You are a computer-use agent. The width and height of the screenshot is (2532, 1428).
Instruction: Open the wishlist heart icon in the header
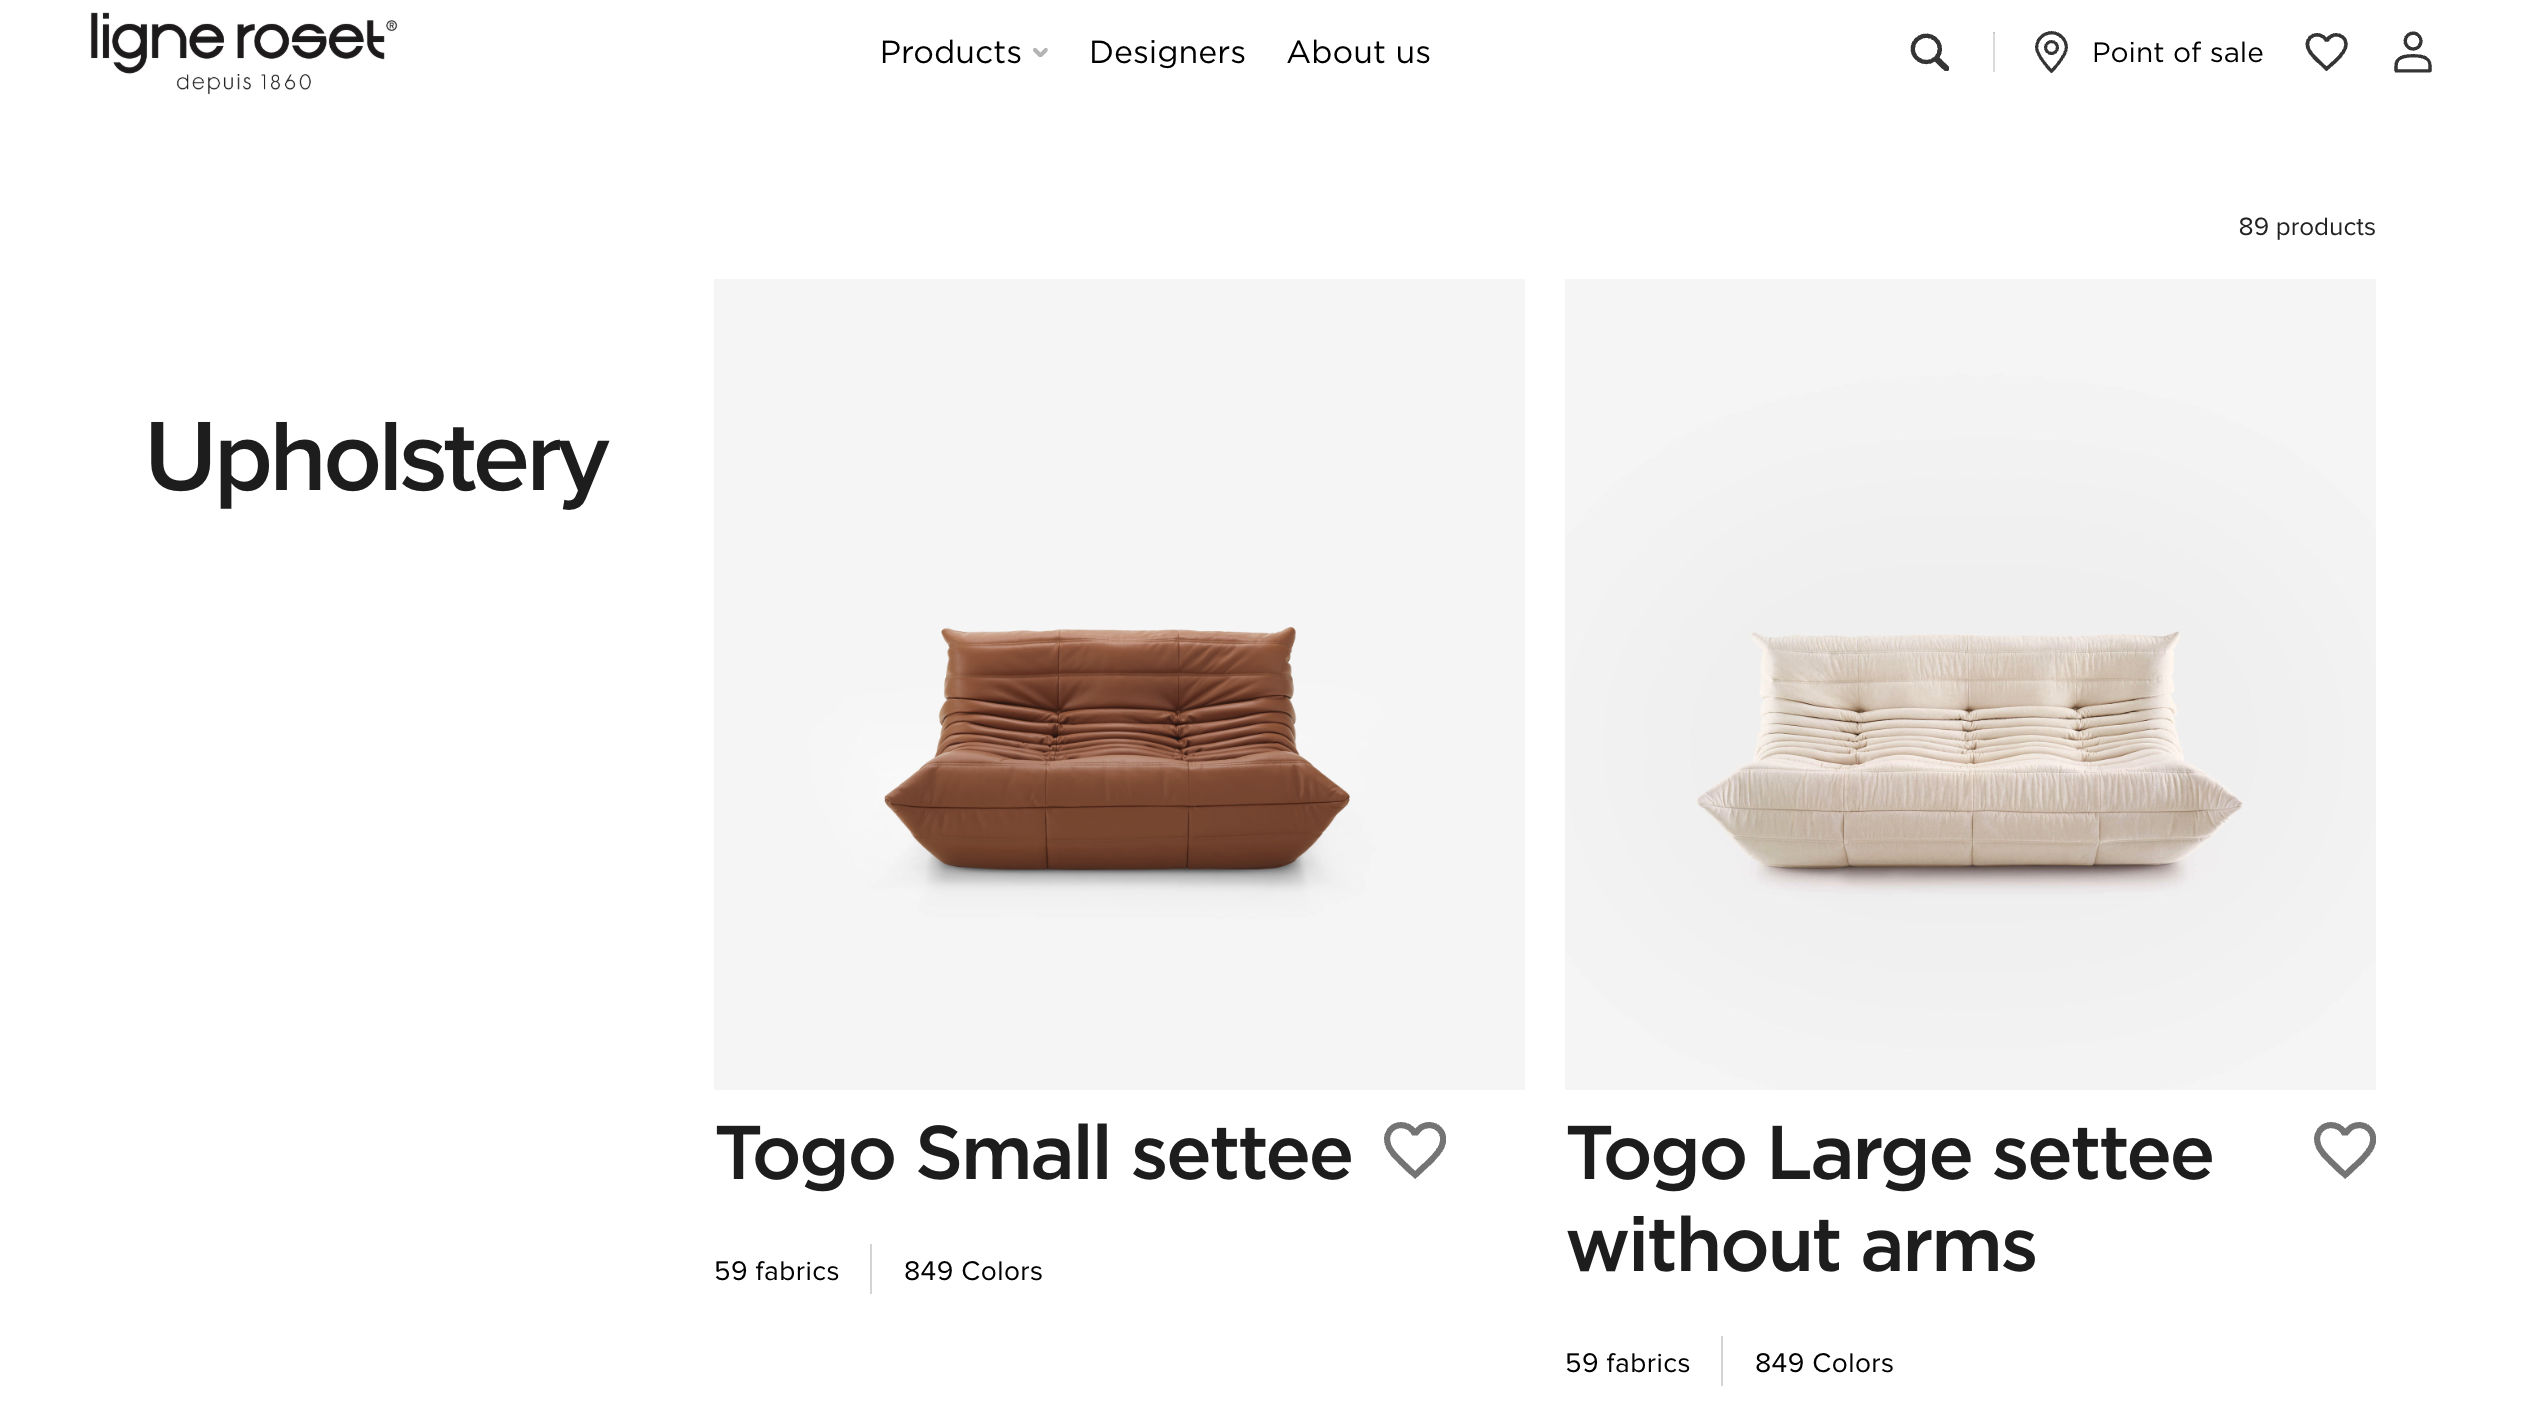point(2326,52)
